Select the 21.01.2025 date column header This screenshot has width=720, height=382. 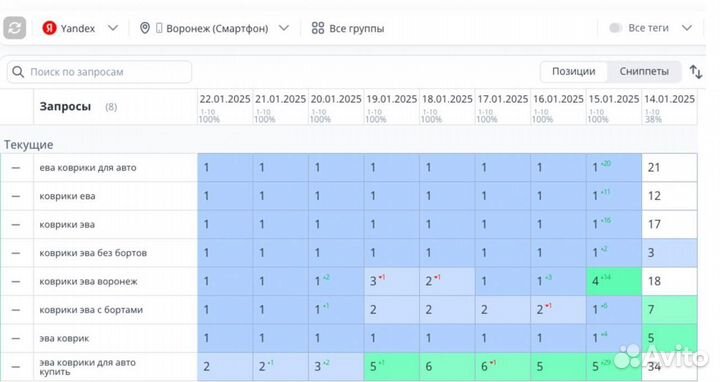point(281,107)
